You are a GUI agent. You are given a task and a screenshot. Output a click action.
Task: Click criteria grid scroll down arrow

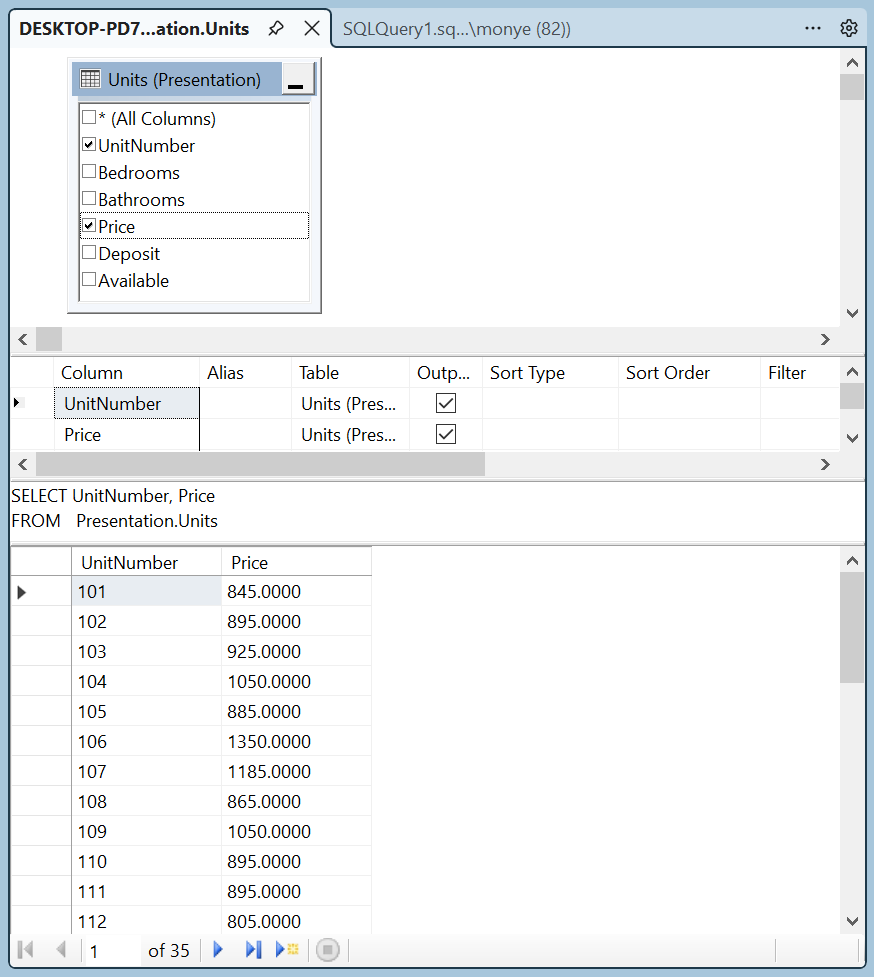852,438
